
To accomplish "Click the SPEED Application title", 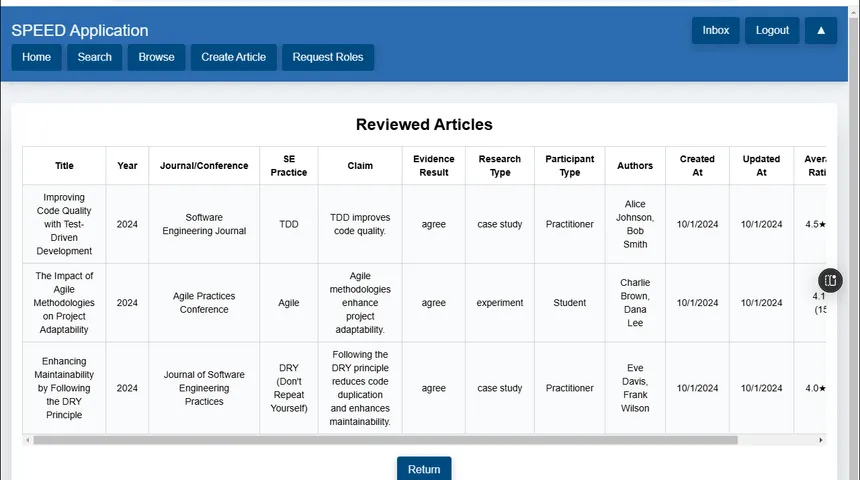I will pyautogui.click(x=80, y=31).
